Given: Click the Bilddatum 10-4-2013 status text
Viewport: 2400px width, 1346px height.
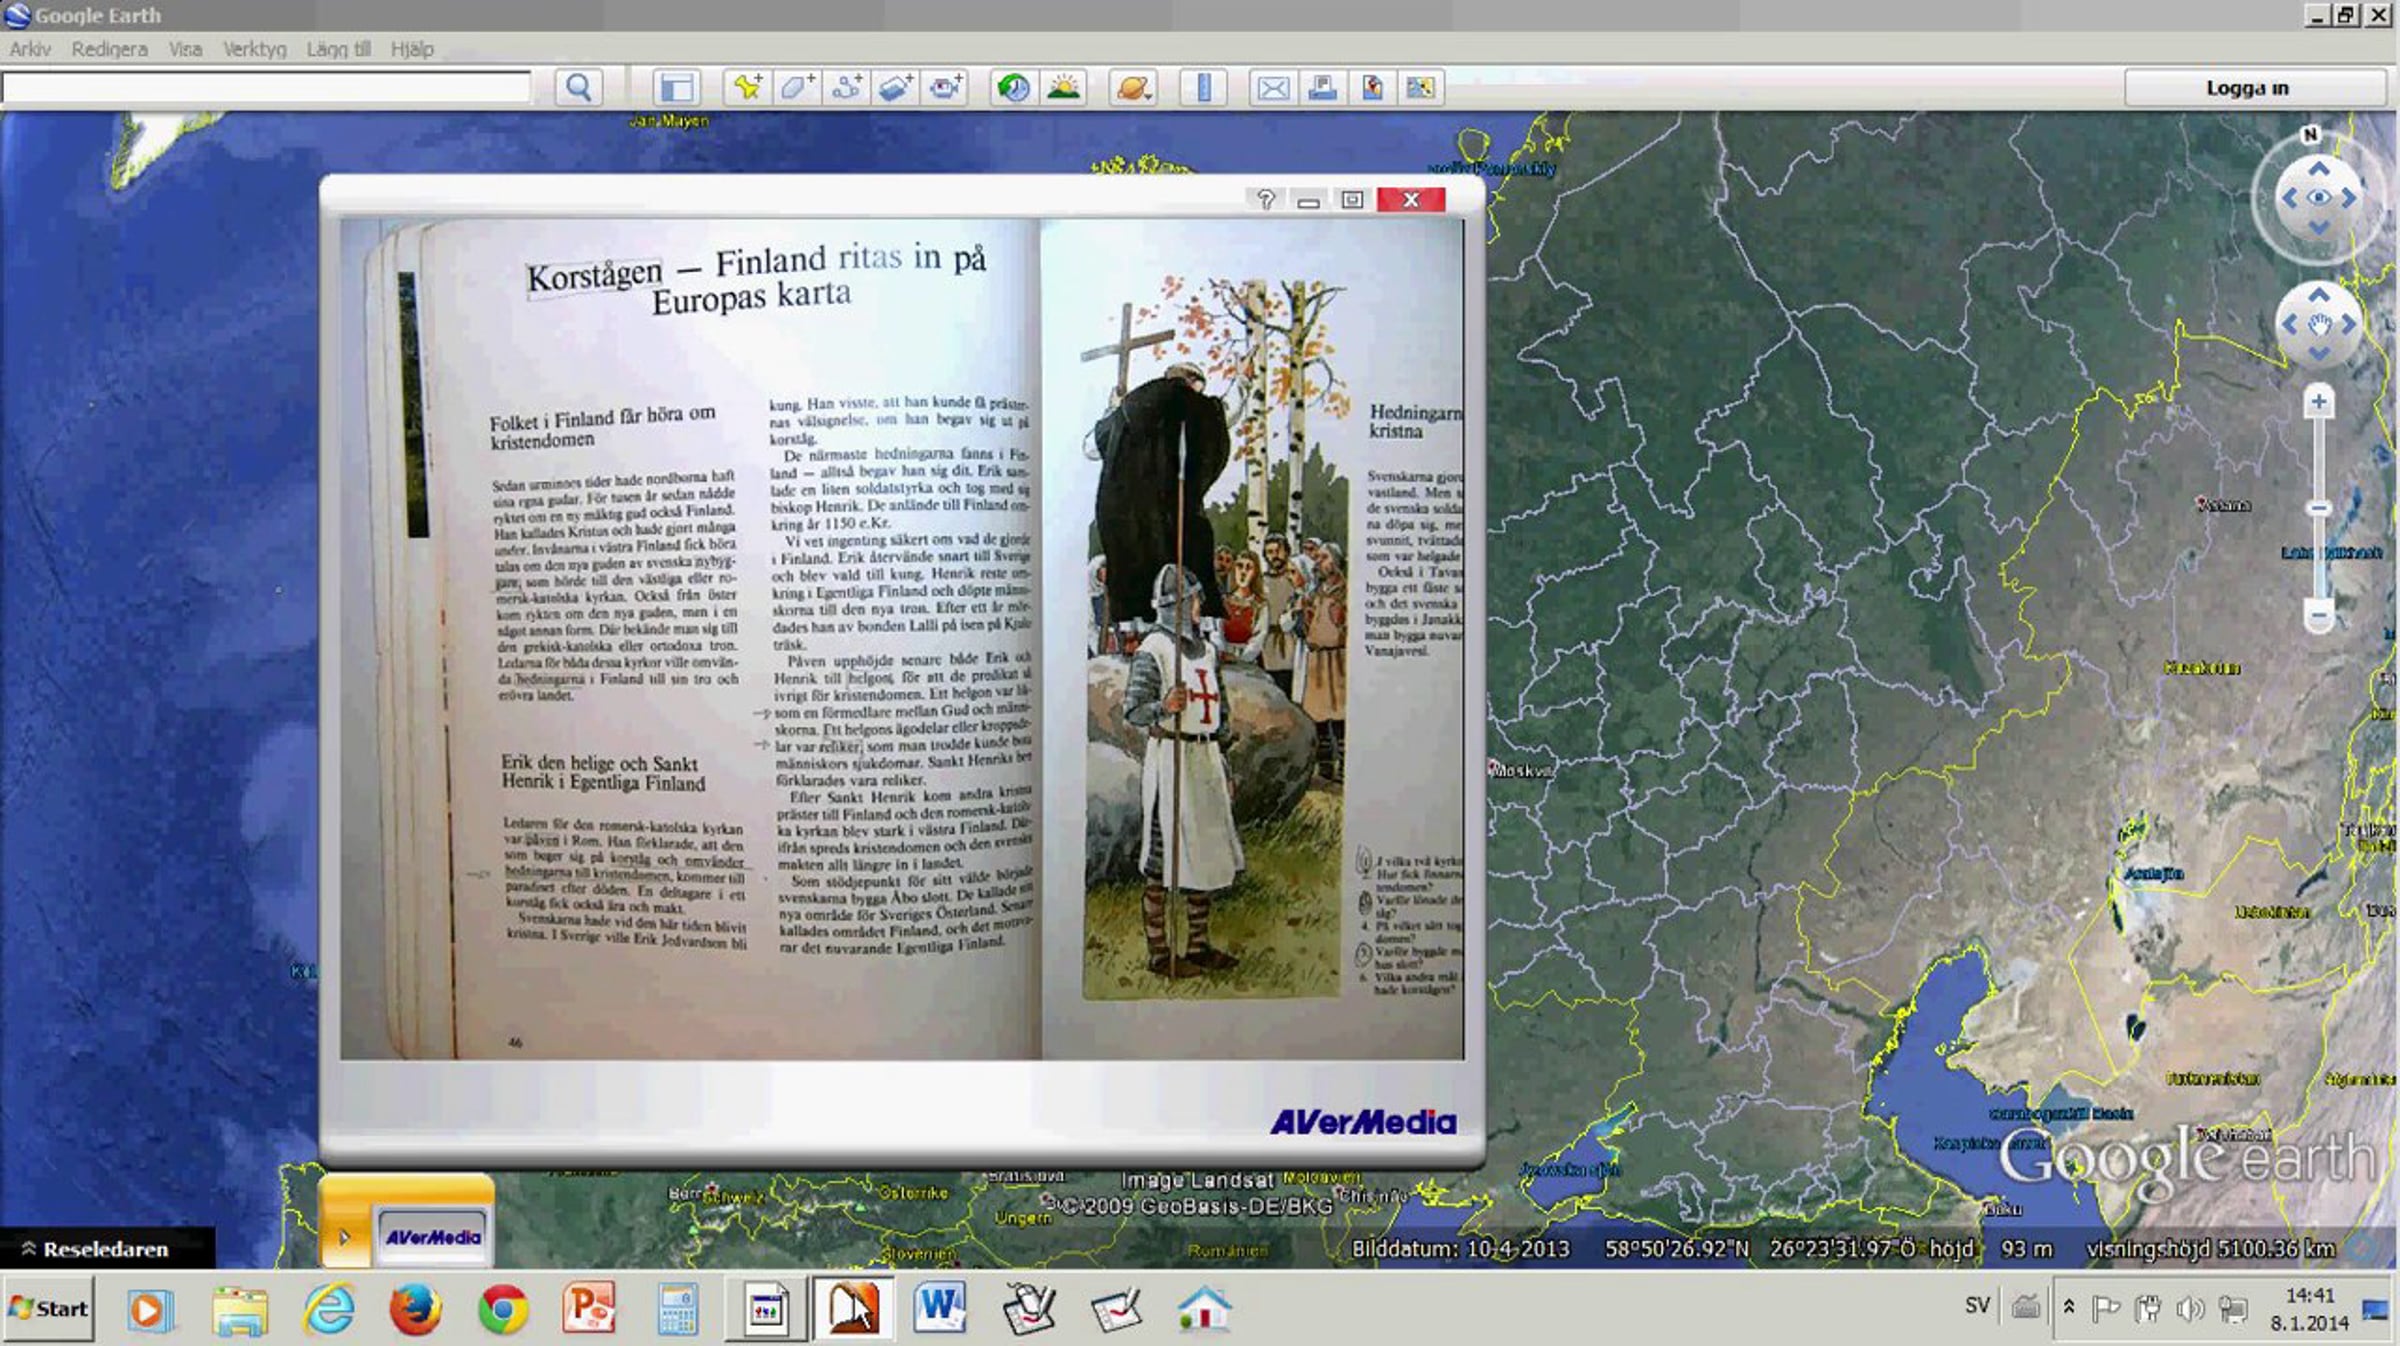Looking at the screenshot, I should pos(1460,1249).
